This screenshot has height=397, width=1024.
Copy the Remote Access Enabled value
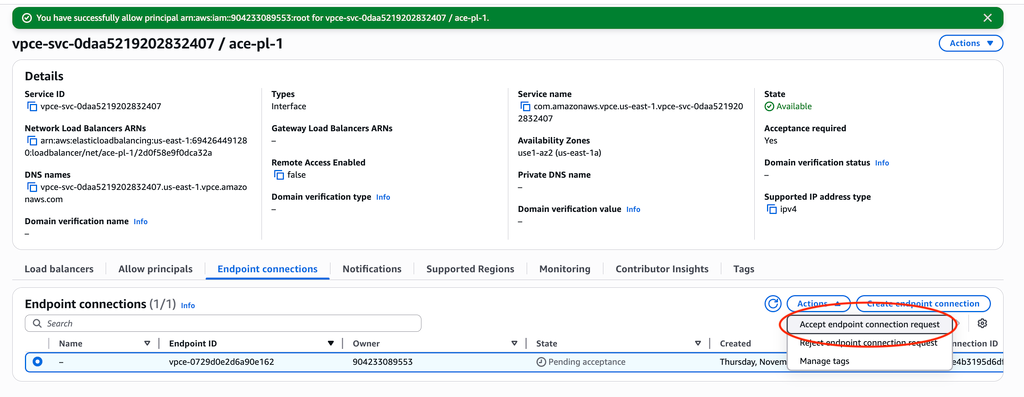pyautogui.click(x=278, y=175)
